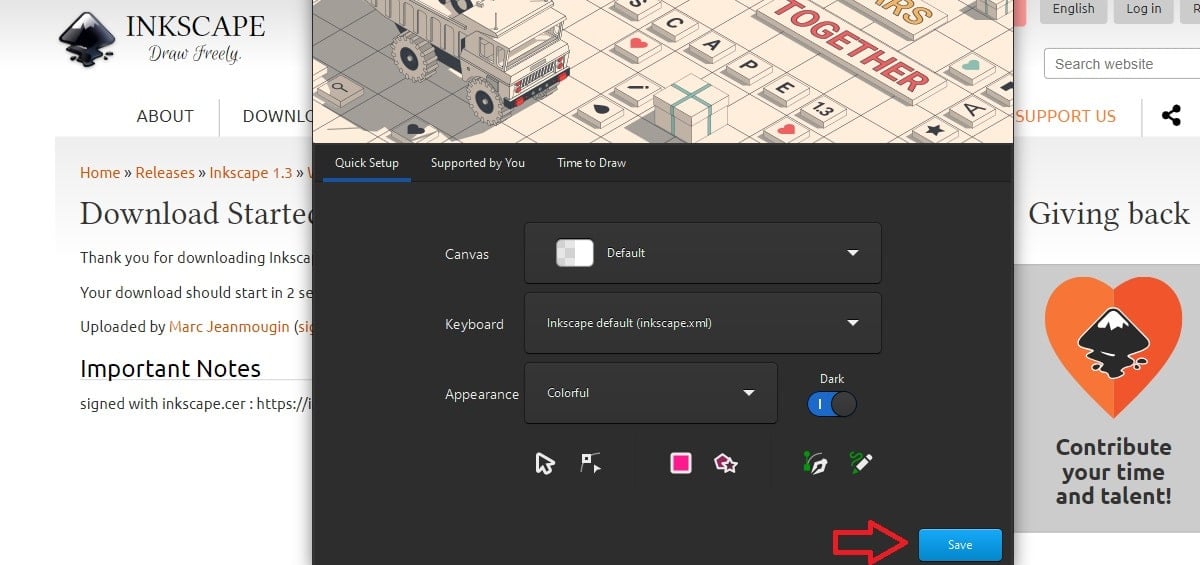
Task: Switch to the Quick Setup tab
Action: [367, 163]
